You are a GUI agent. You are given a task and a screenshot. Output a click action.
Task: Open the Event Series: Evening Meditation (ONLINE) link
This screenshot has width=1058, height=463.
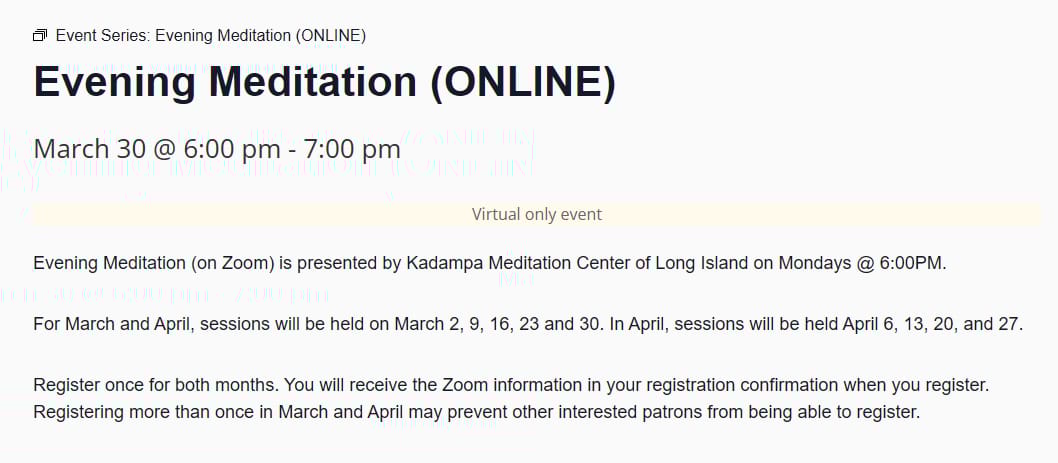click(211, 36)
